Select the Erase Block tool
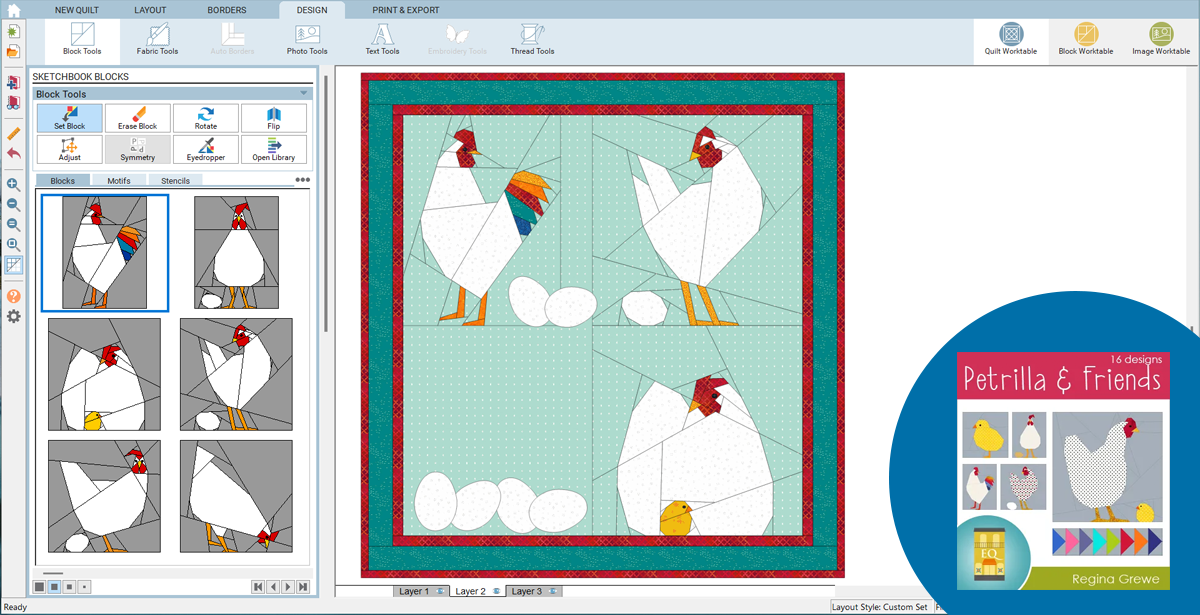1200x615 pixels. point(138,118)
